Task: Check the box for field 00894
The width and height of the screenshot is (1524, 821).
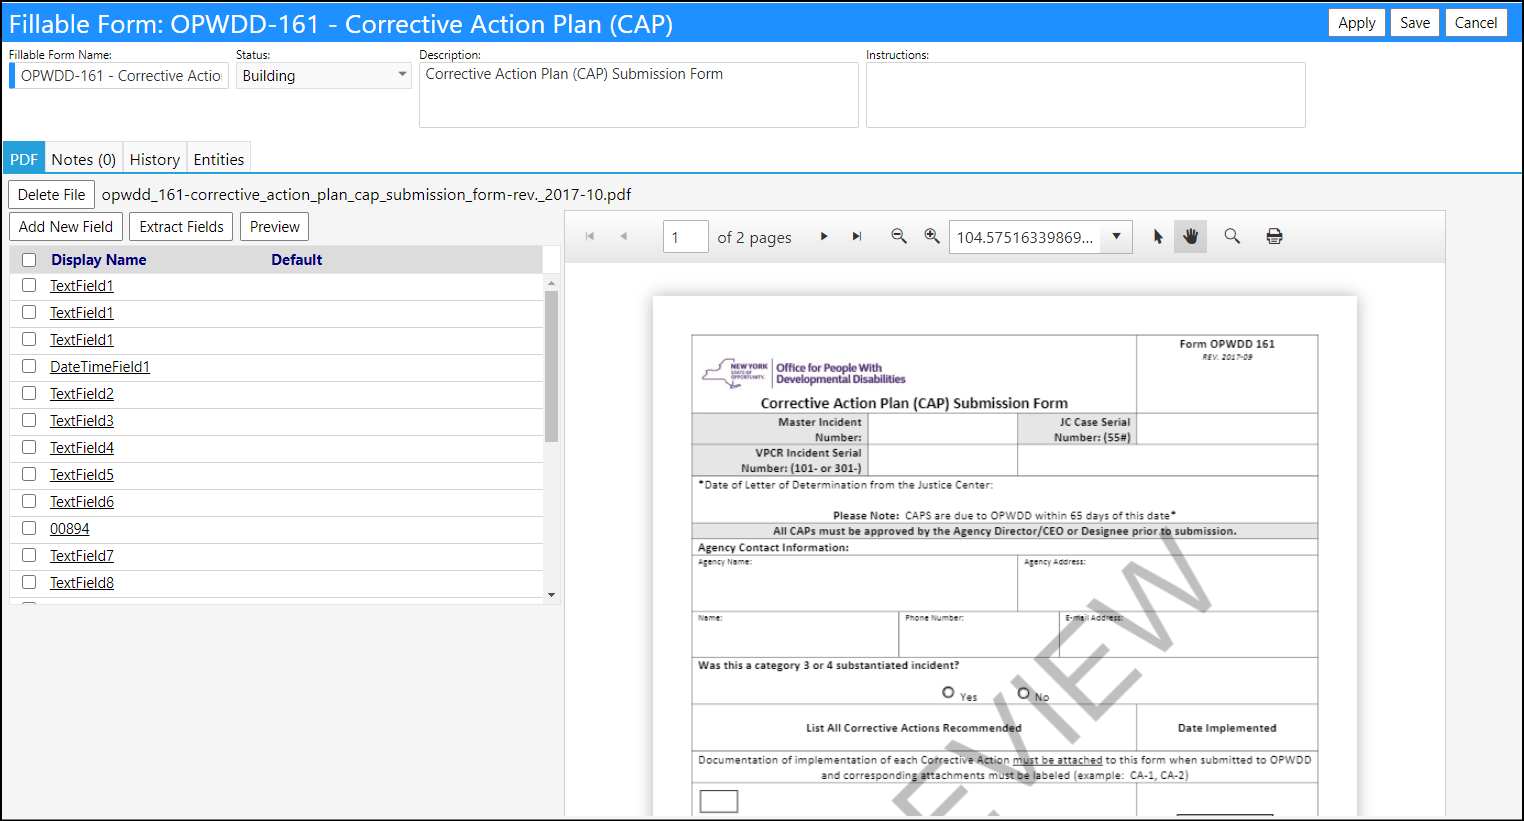Action: coord(29,528)
